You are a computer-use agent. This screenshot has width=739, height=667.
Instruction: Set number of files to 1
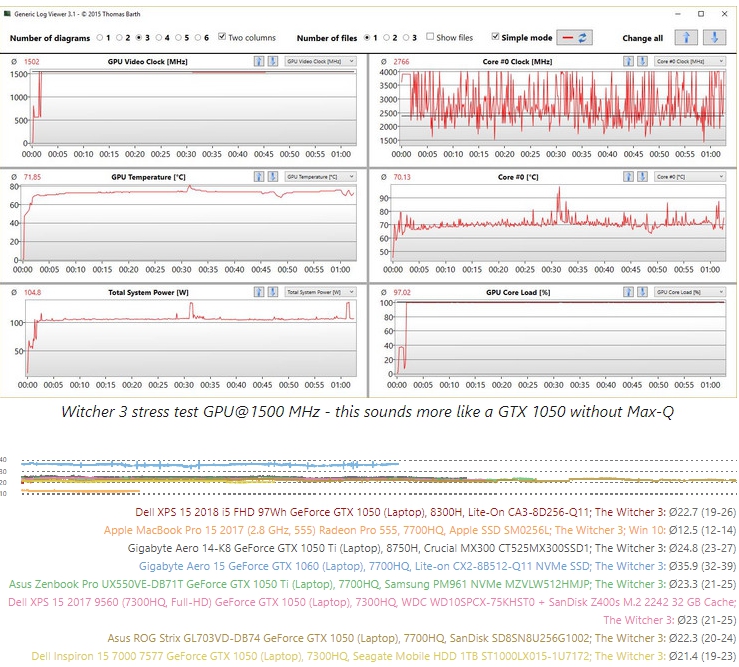tap(367, 38)
